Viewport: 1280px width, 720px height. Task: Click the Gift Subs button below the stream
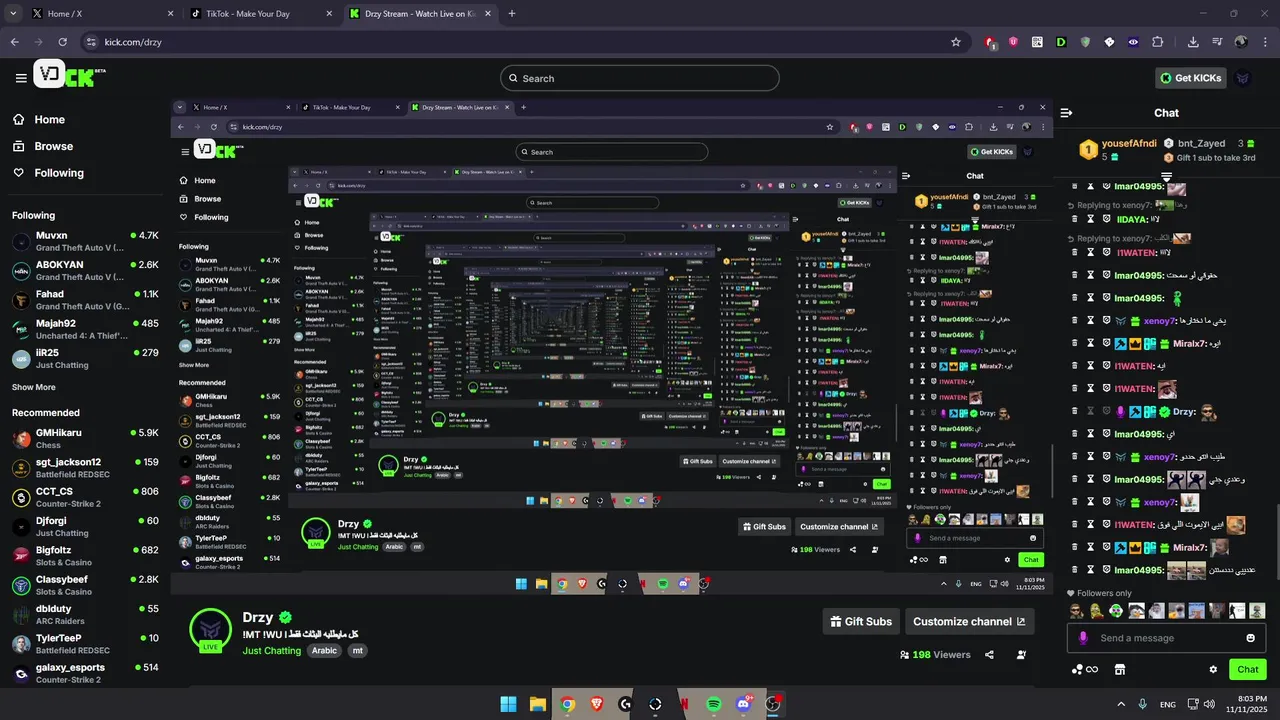click(x=861, y=621)
